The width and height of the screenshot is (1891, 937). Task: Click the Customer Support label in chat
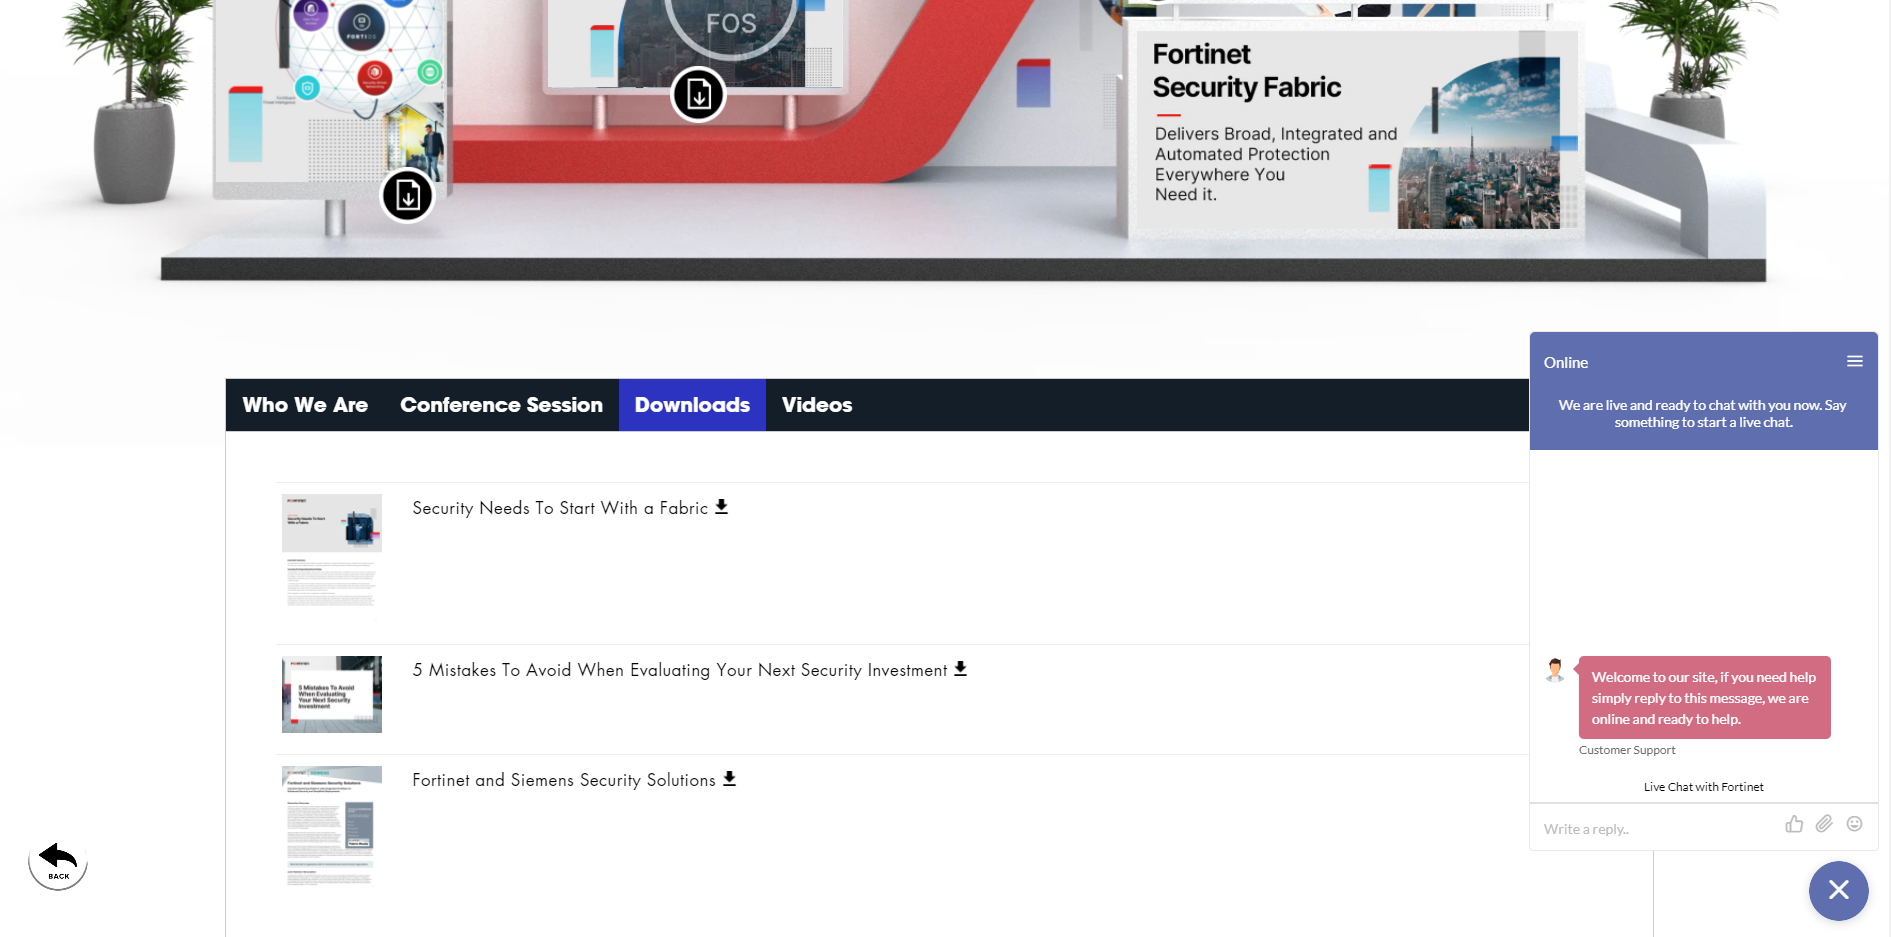(1627, 750)
